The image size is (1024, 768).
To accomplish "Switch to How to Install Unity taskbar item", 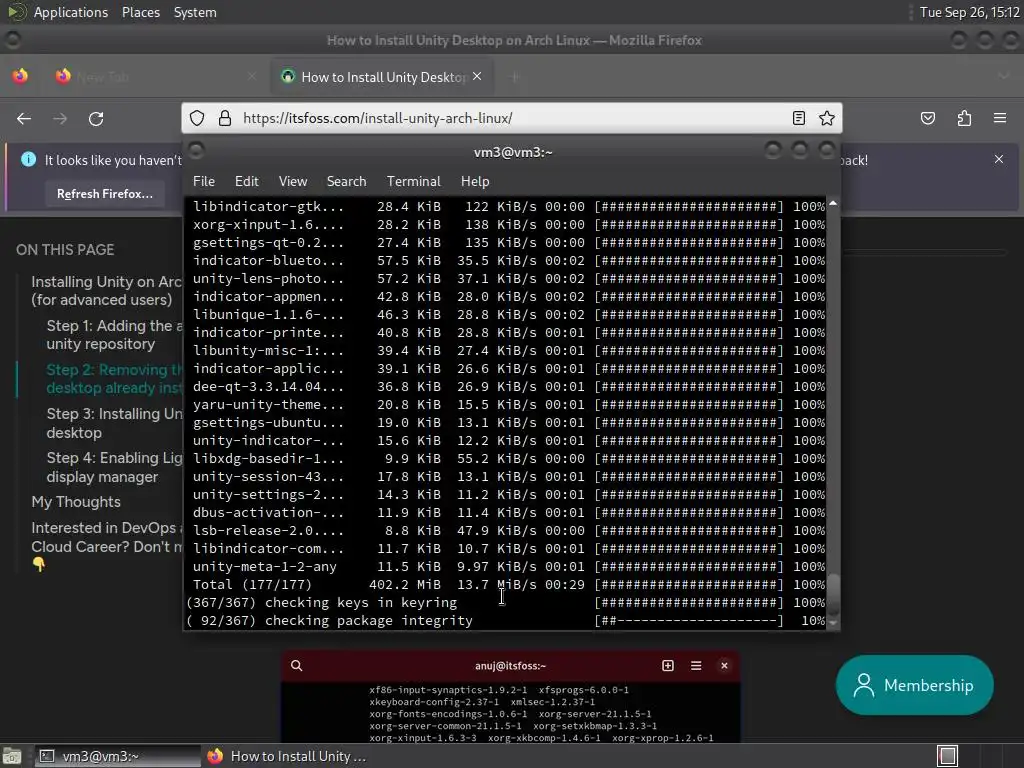I will click(287, 756).
